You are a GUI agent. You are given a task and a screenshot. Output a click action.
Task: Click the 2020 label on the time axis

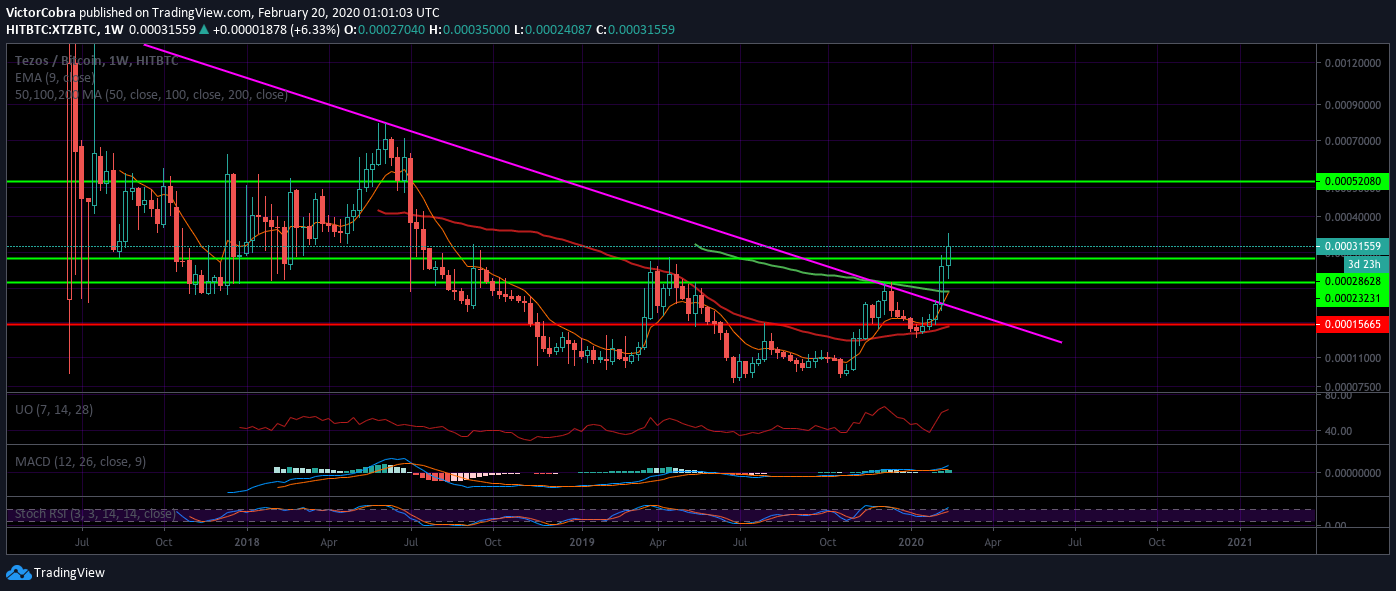[911, 542]
